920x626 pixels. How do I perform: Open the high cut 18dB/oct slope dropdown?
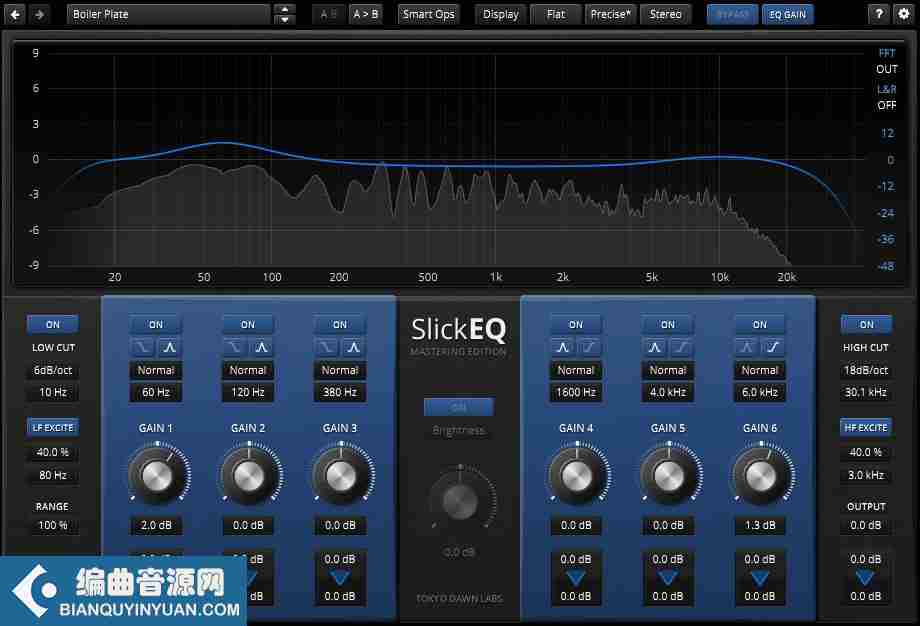(866, 370)
